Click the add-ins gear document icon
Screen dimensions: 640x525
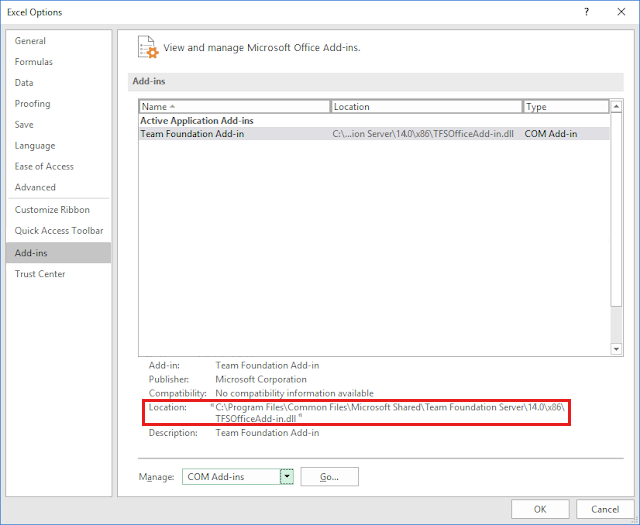tap(148, 47)
